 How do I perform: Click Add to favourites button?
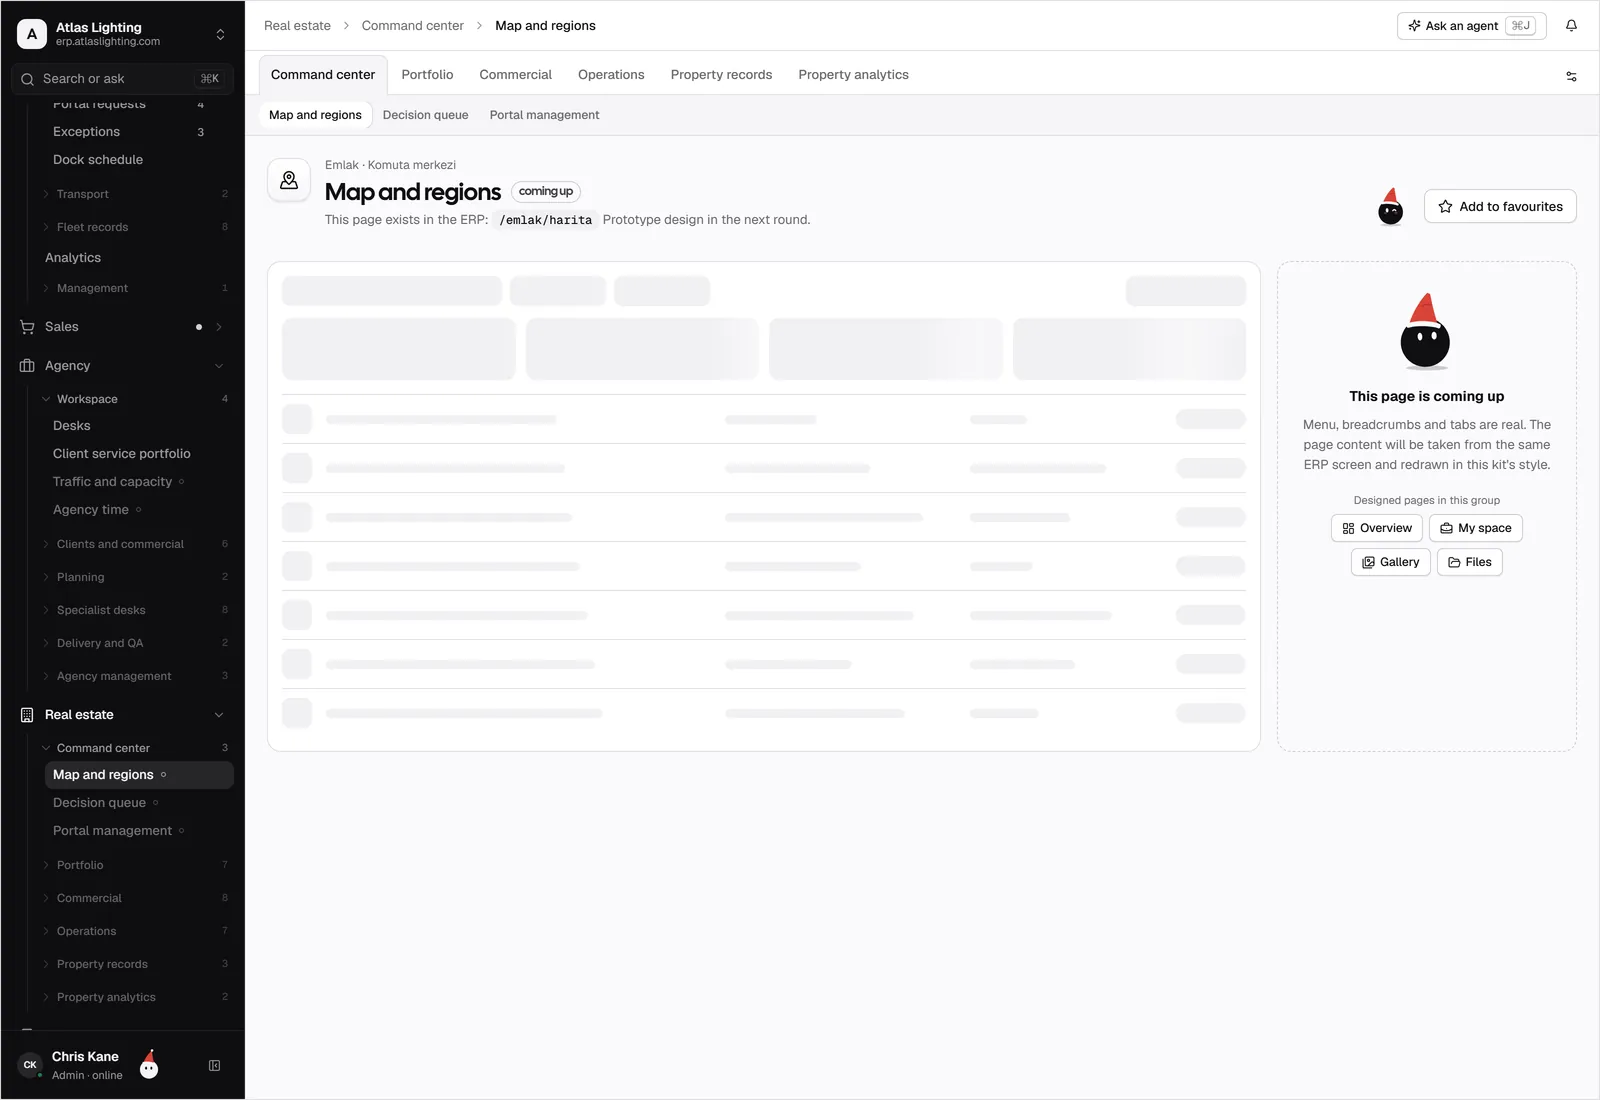coord(1500,206)
